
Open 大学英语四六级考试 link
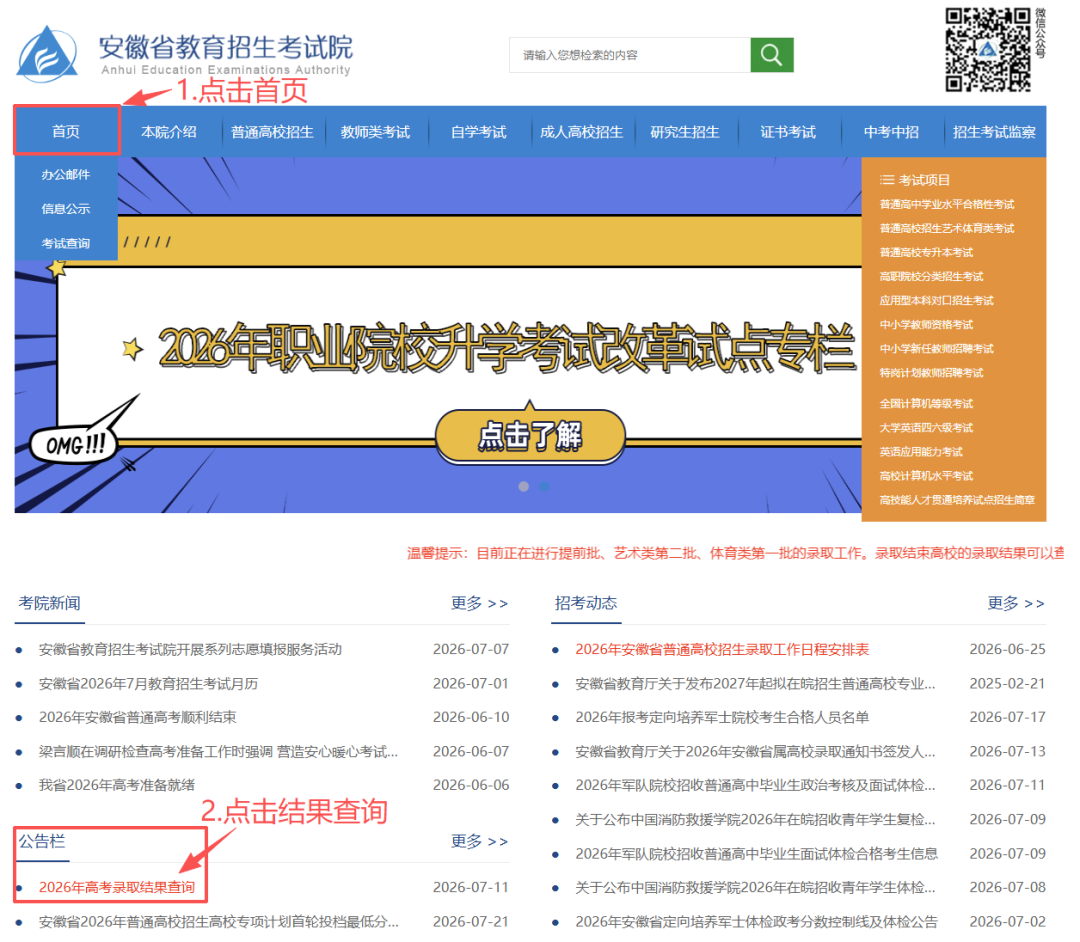pos(926,428)
